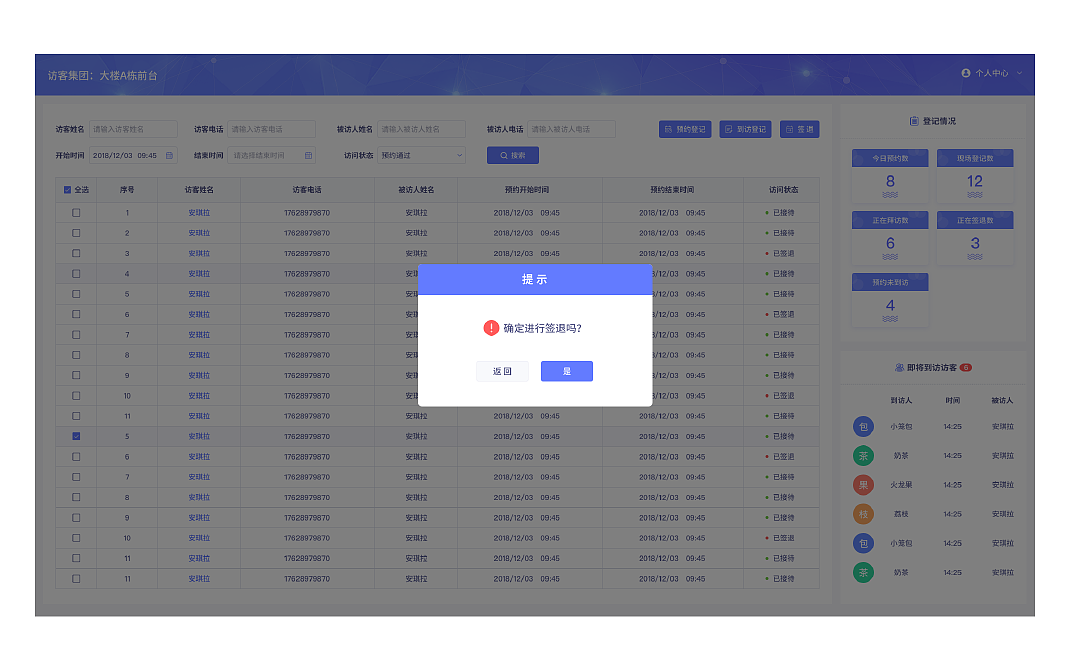Toggle the 全选 select-all checkbox
The image size is (1070, 670).
pos(68,190)
